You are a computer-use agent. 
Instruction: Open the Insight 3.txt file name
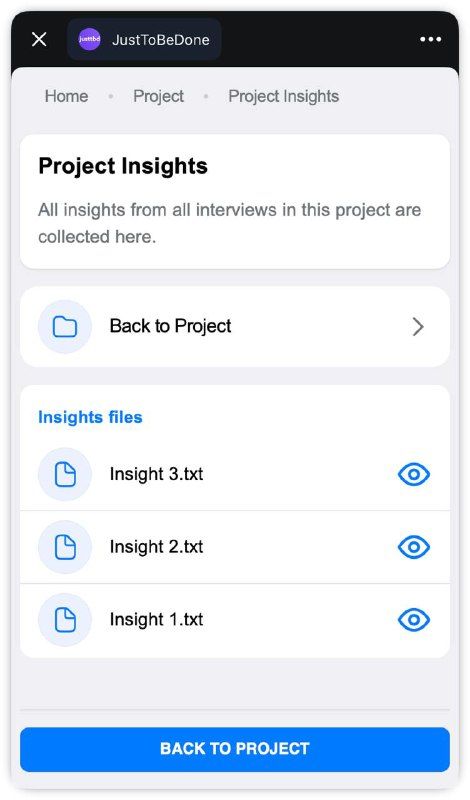[x=156, y=474]
